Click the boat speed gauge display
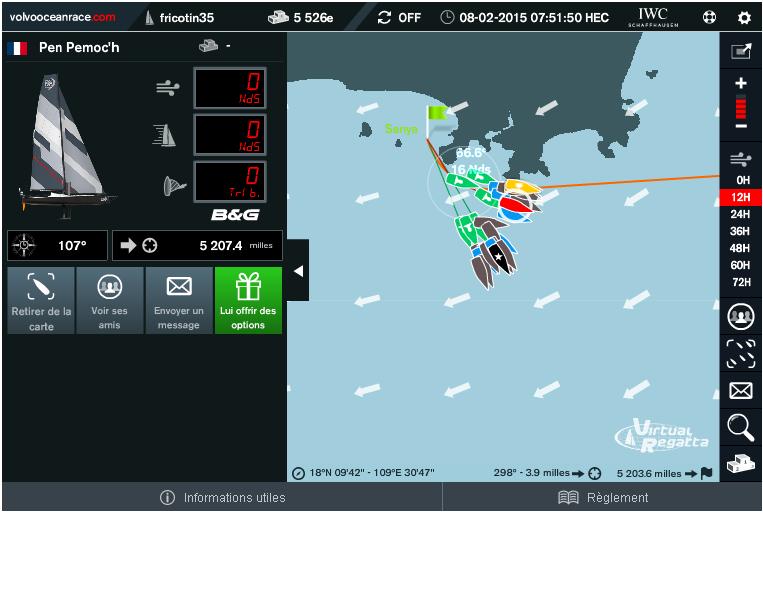Screen dimensions: 763x599 pyautogui.click(x=230, y=135)
